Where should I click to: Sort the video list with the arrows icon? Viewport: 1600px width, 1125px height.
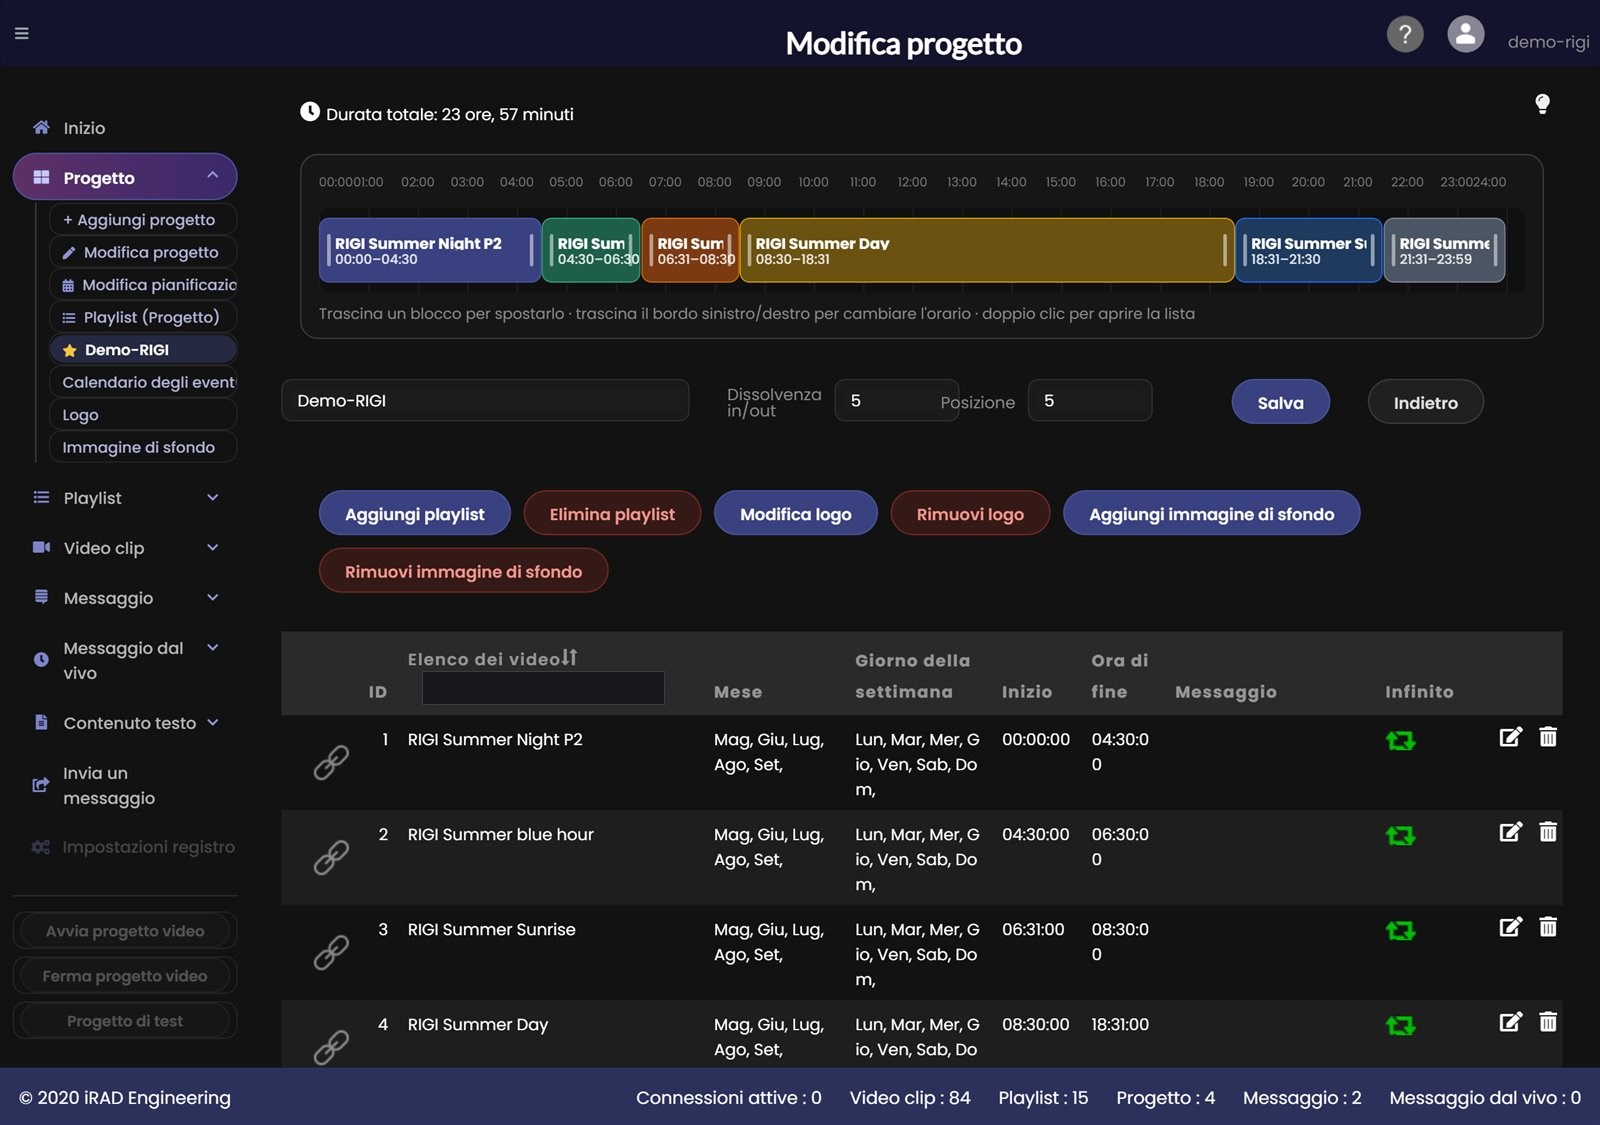[569, 657]
